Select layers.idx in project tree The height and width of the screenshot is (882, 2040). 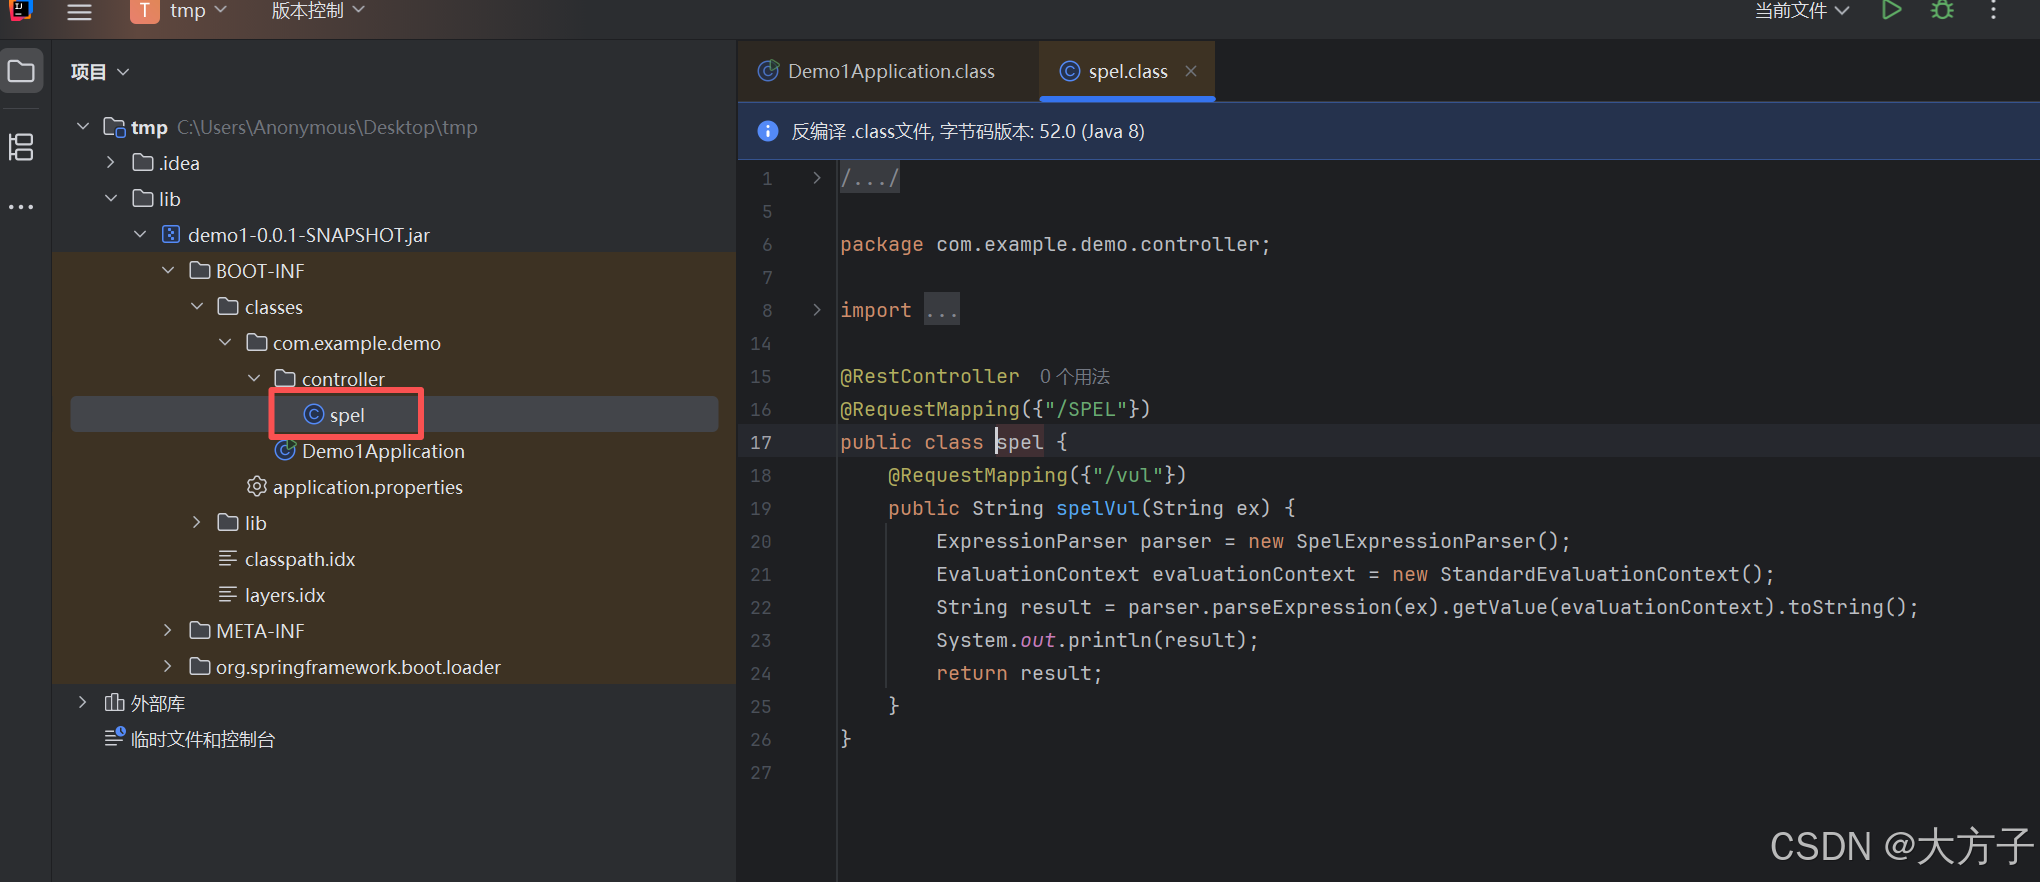tap(285, 595)
